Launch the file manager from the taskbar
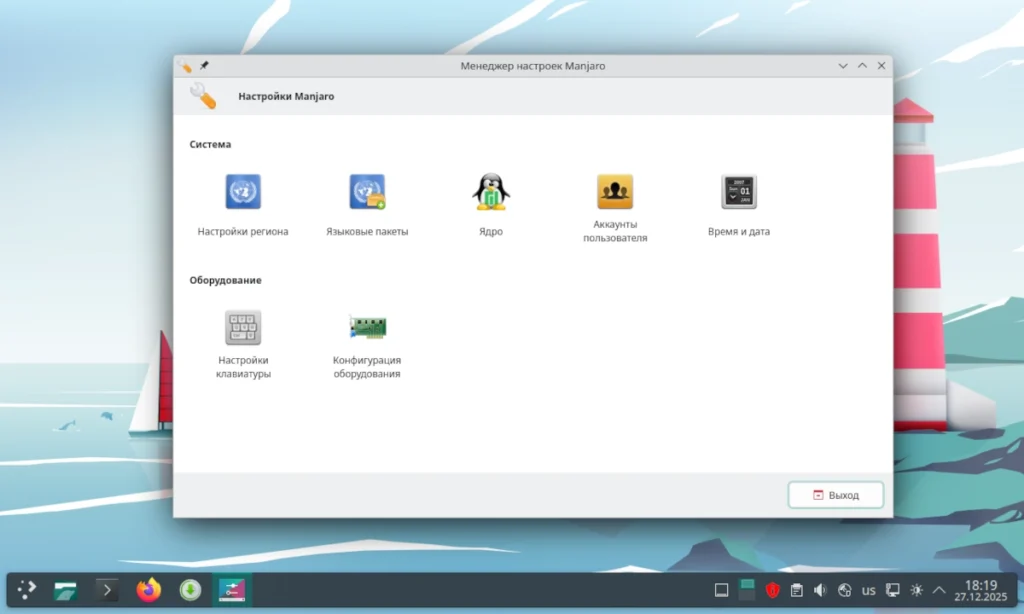Image resolution: width=1024 pixels, height=614 pixels. tap(65, 590)
